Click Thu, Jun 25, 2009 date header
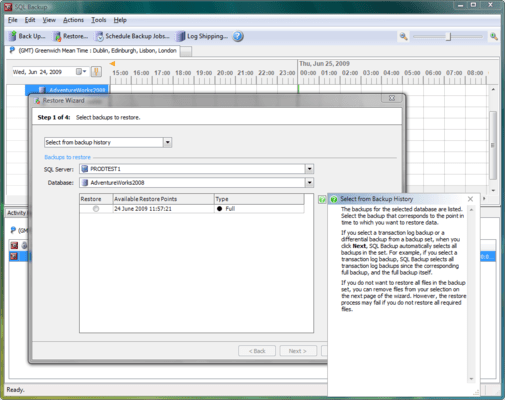This screenshot has width=505, height=400. (324, 64)
